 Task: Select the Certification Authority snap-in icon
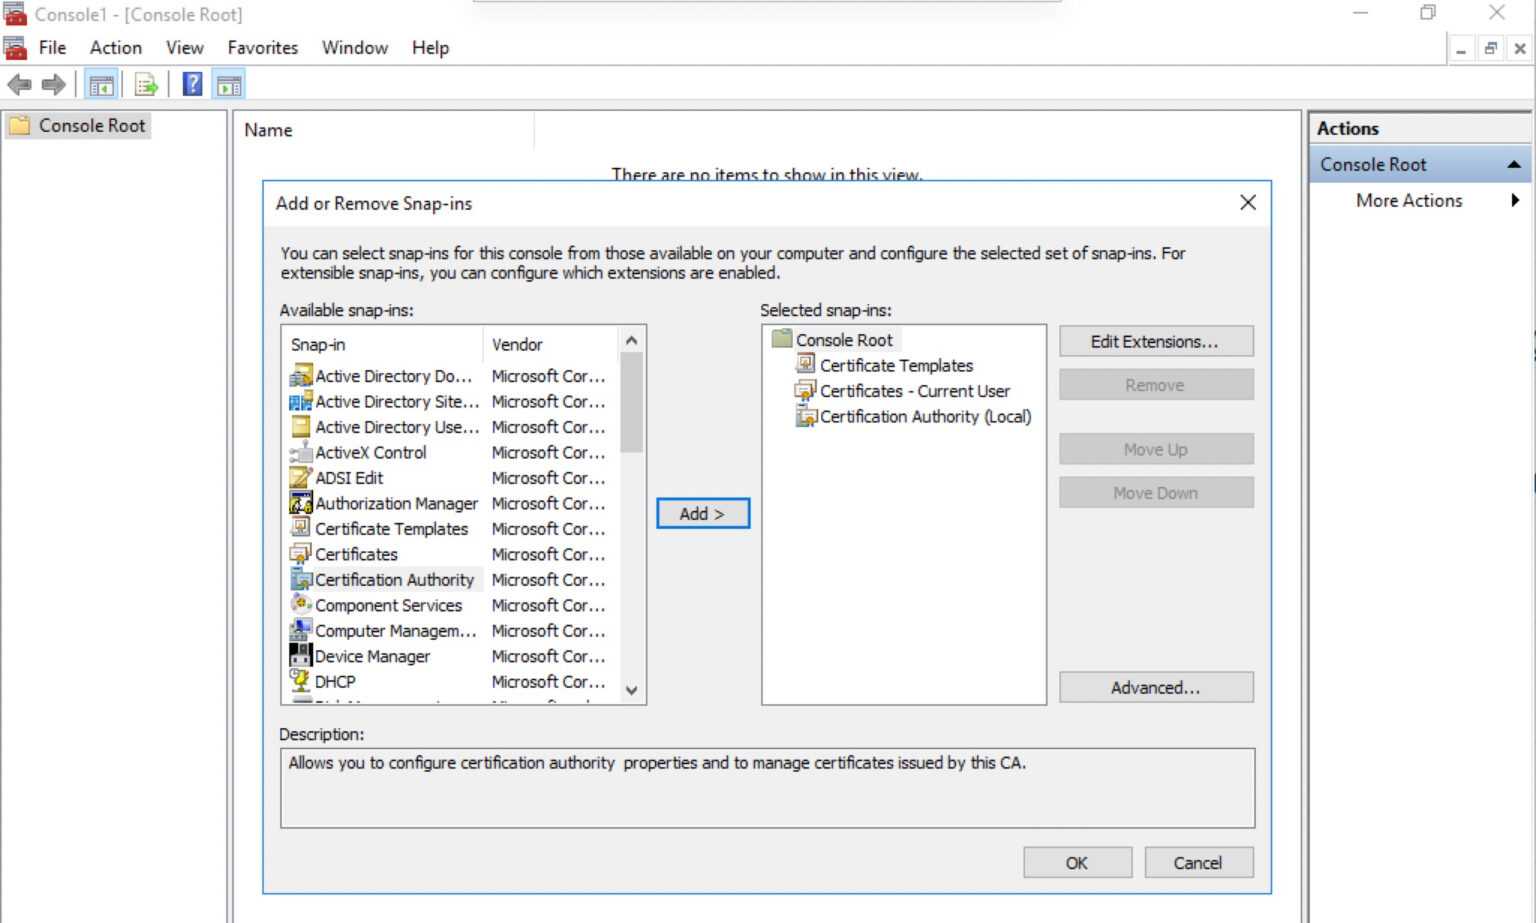pyautogui.click(x=301, y=579)
